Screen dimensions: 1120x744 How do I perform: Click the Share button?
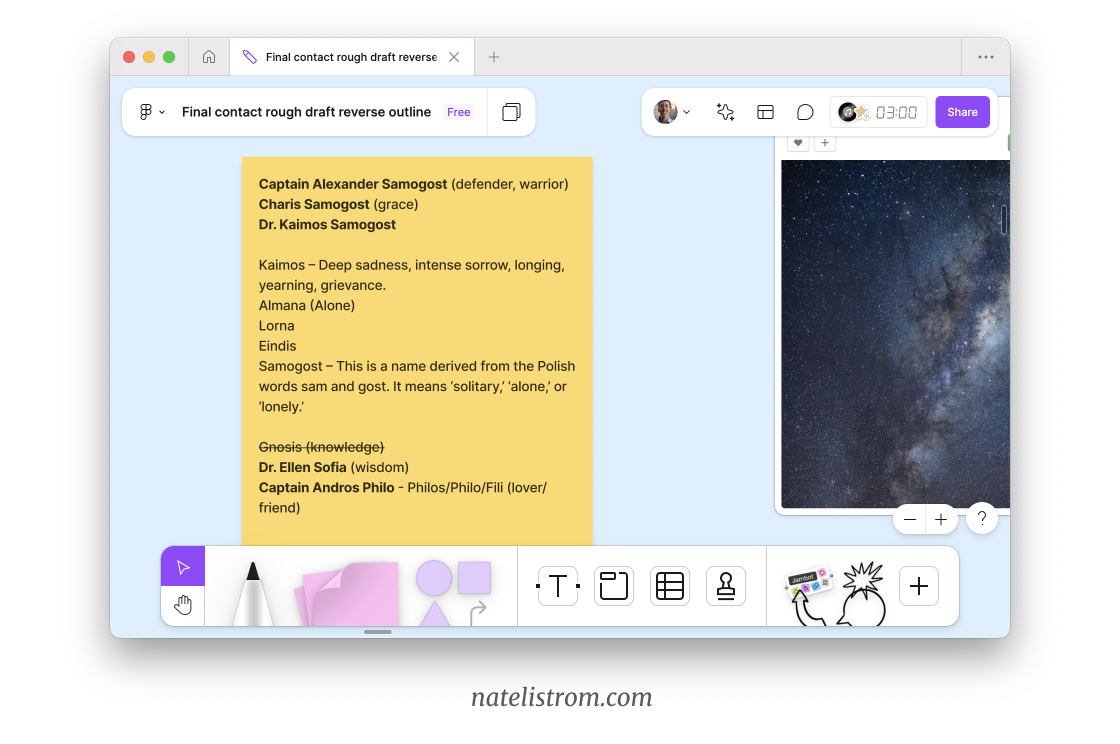point(962,112)
